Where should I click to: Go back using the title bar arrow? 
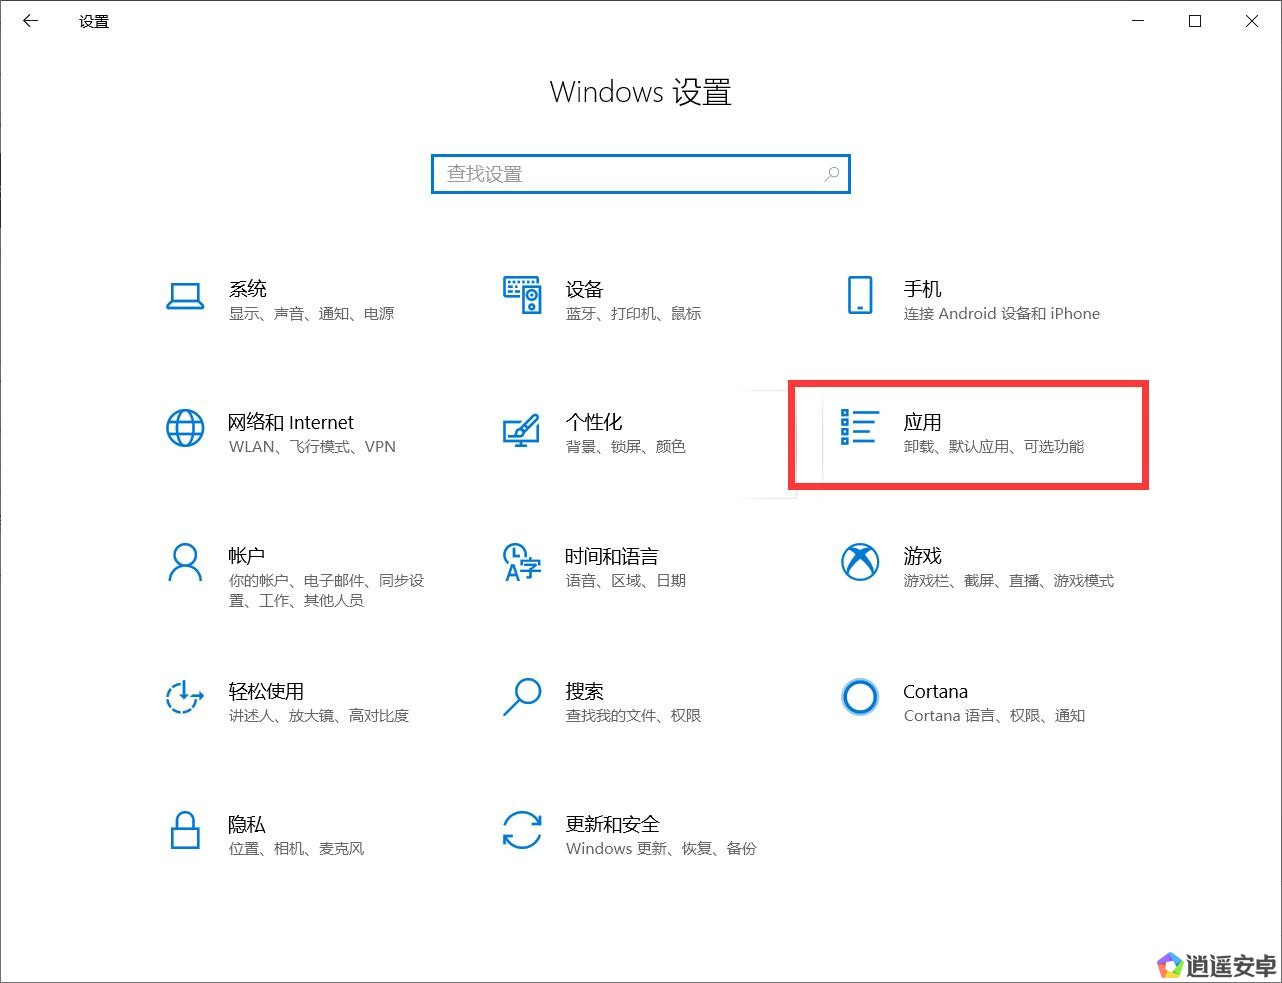tap(30, 21)
